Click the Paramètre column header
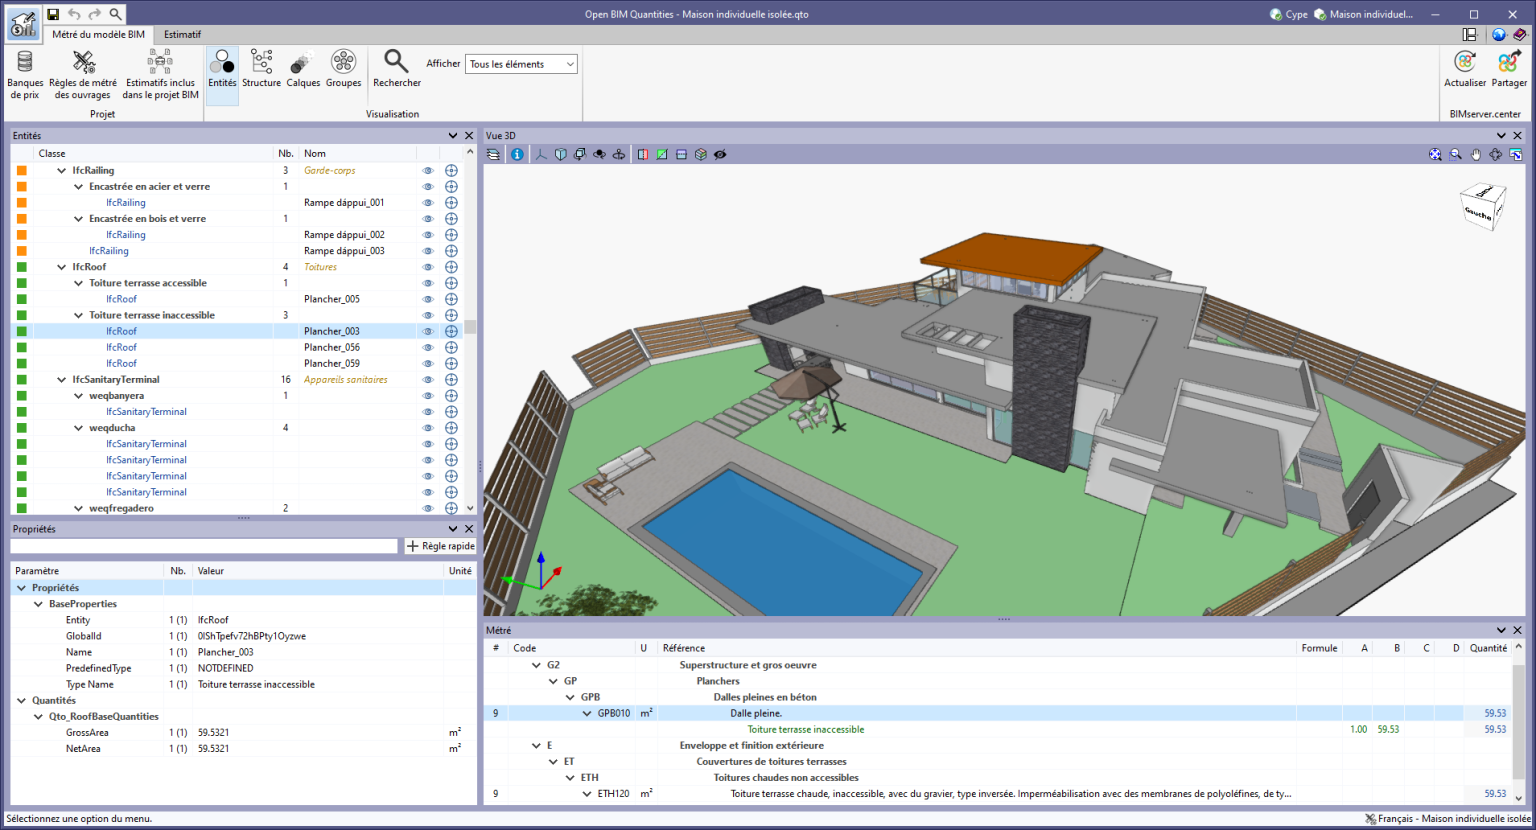 87,571
